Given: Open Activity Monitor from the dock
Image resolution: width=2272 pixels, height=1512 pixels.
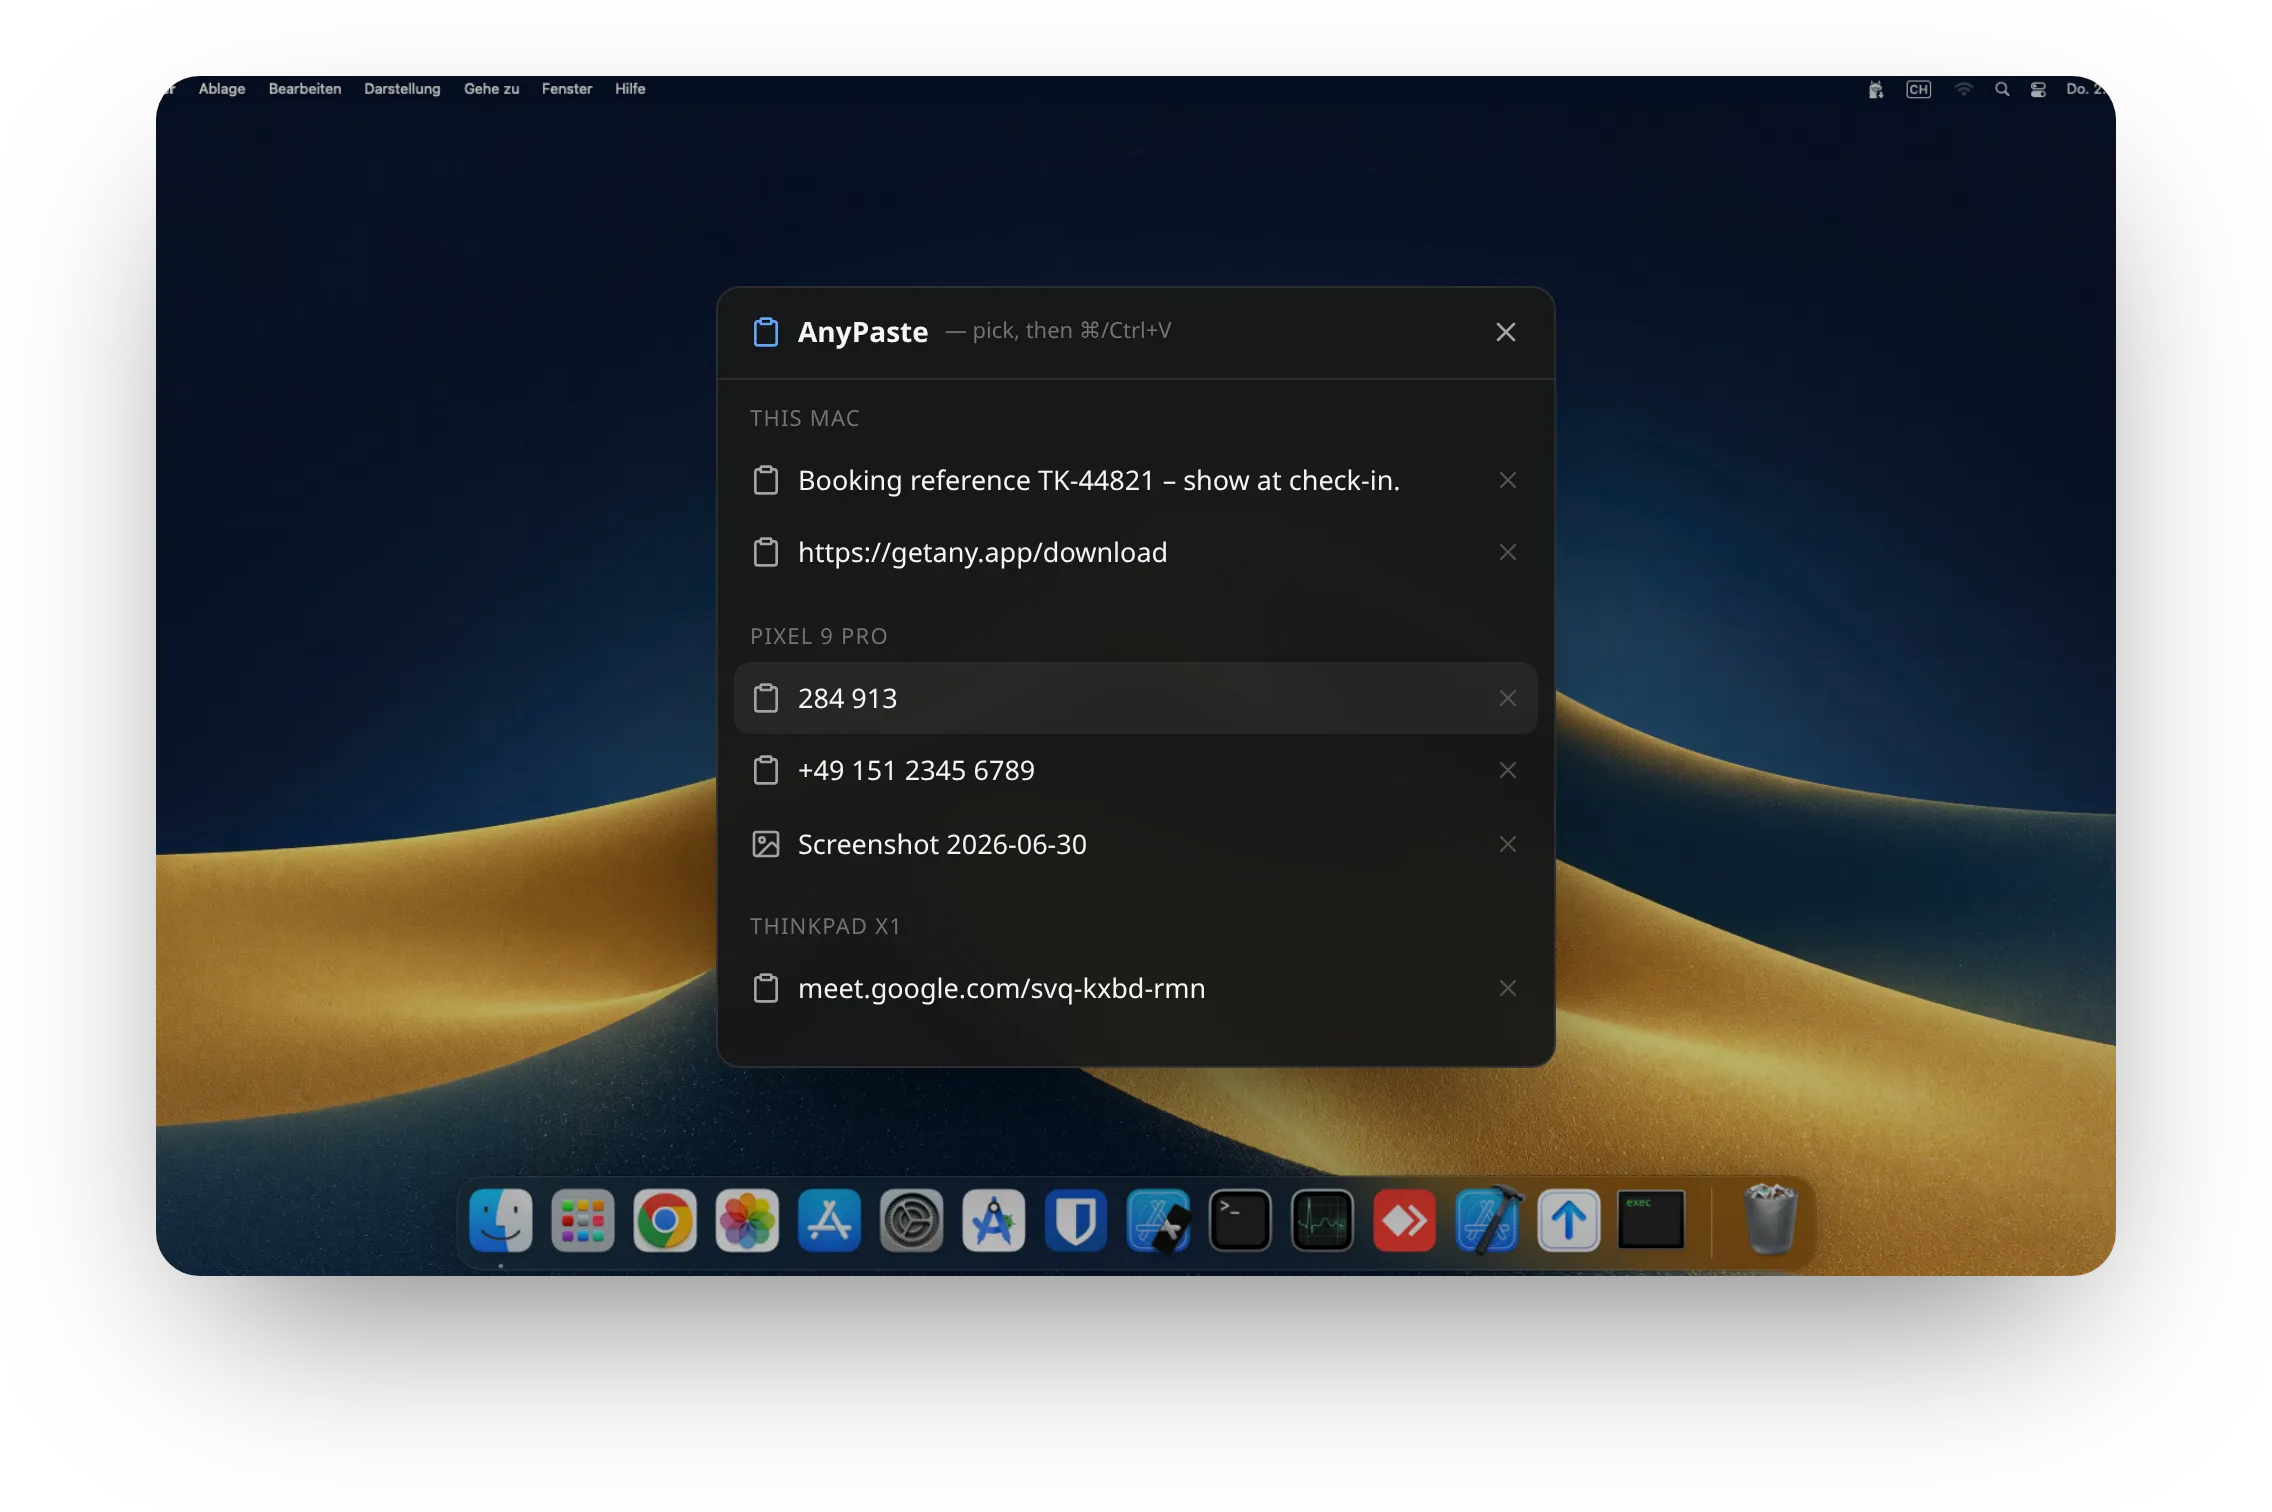Looking at the screenshot, I should (x=1322, y=1220).
